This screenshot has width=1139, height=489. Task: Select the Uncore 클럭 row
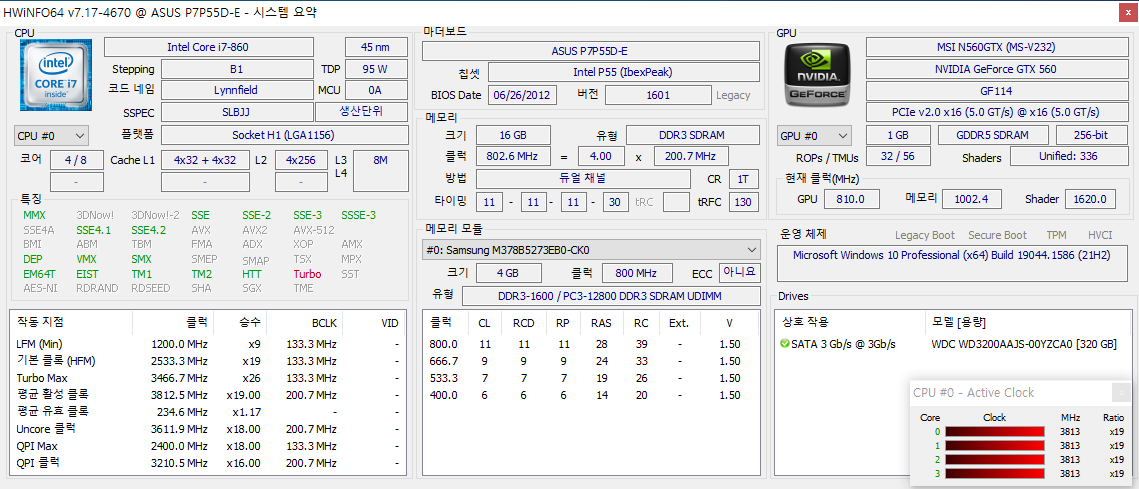[x=208, y=429]
